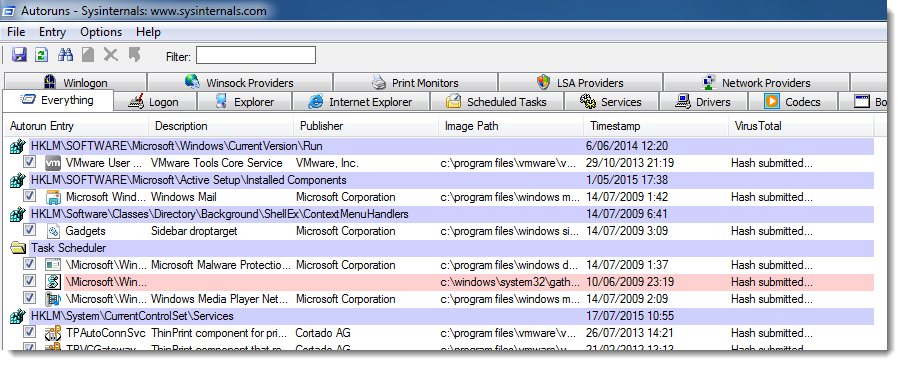Sort by Publisher column header

click(x=366, y=126)
